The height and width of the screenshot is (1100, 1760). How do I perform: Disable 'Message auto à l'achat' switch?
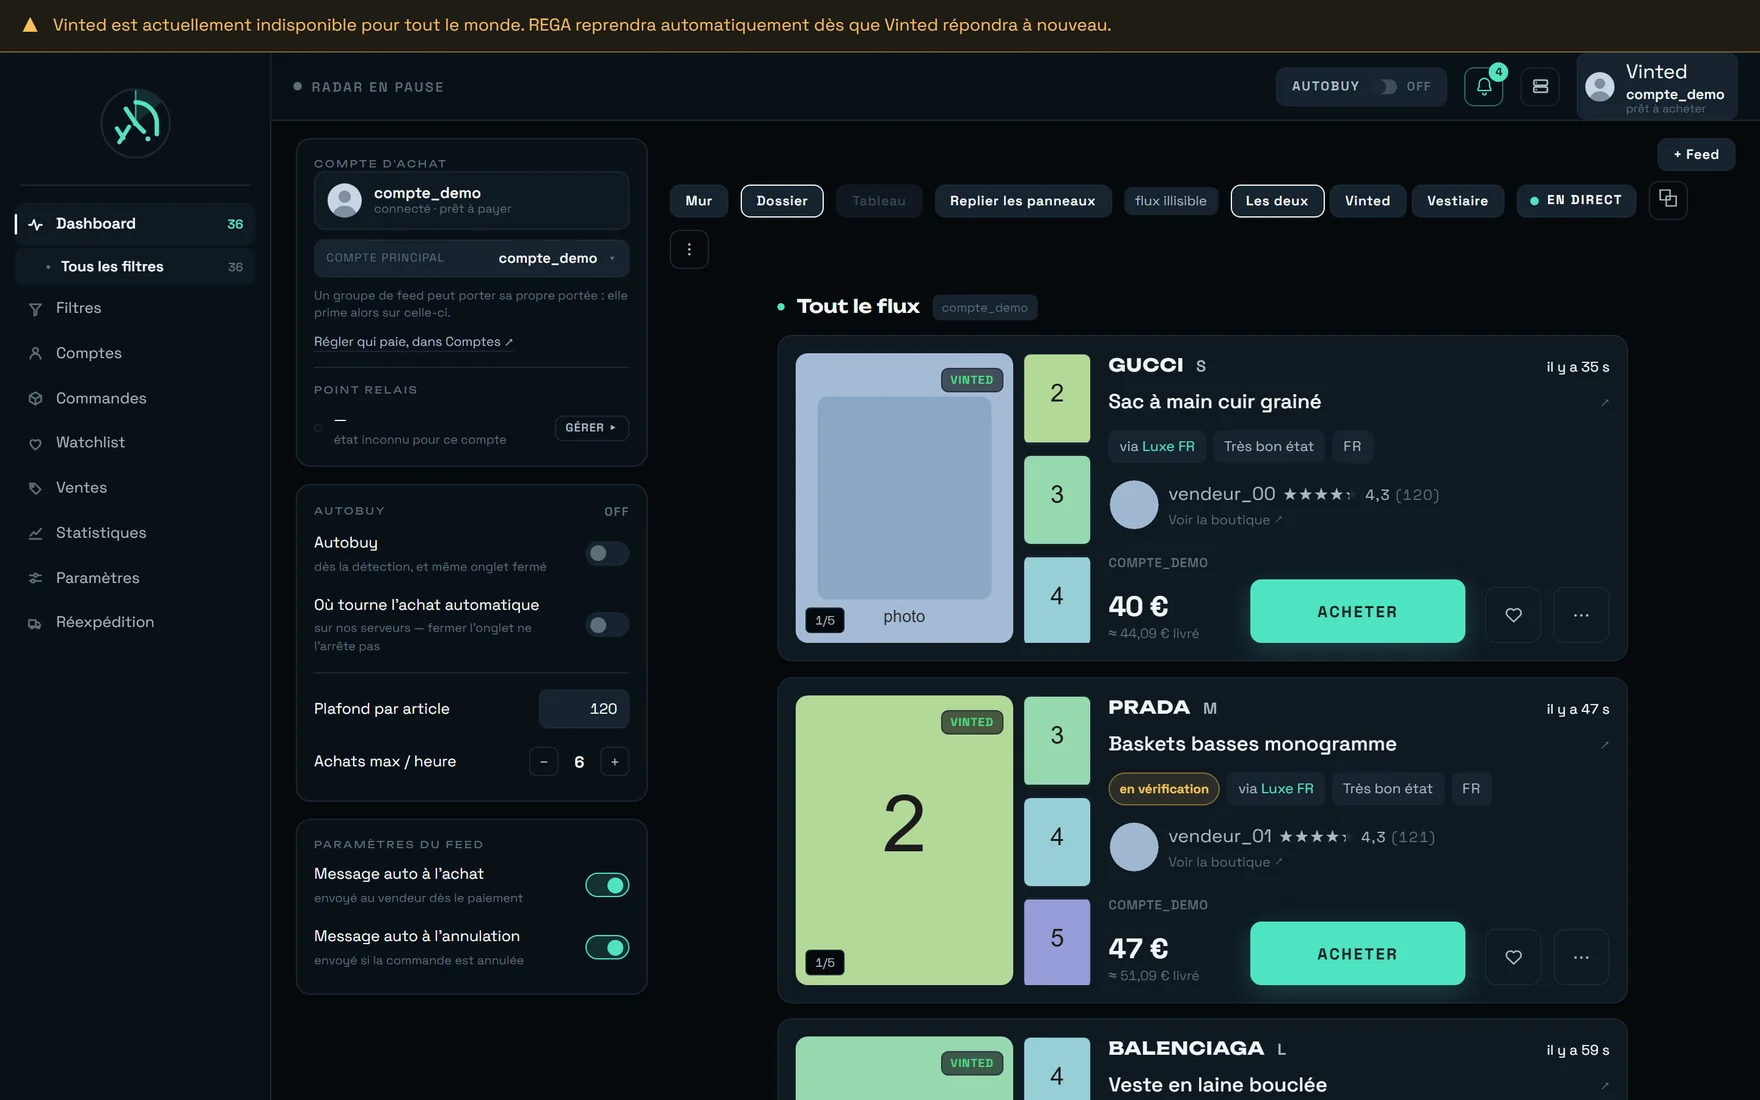[x=607, y=885]
